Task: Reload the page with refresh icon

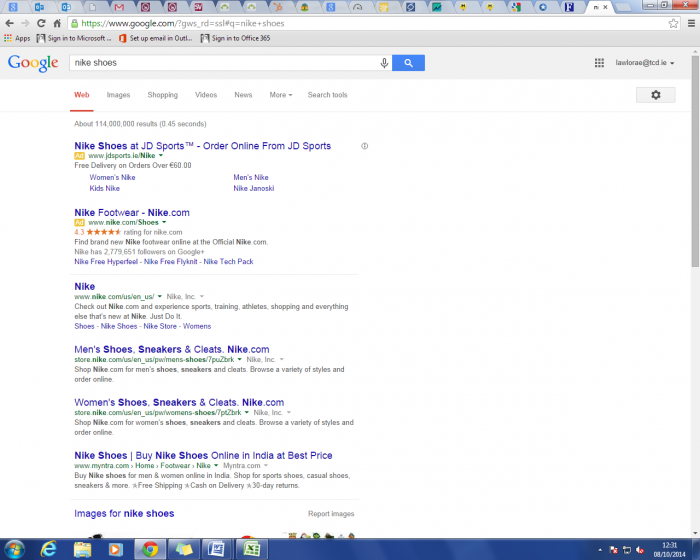Action: point(41,23)
